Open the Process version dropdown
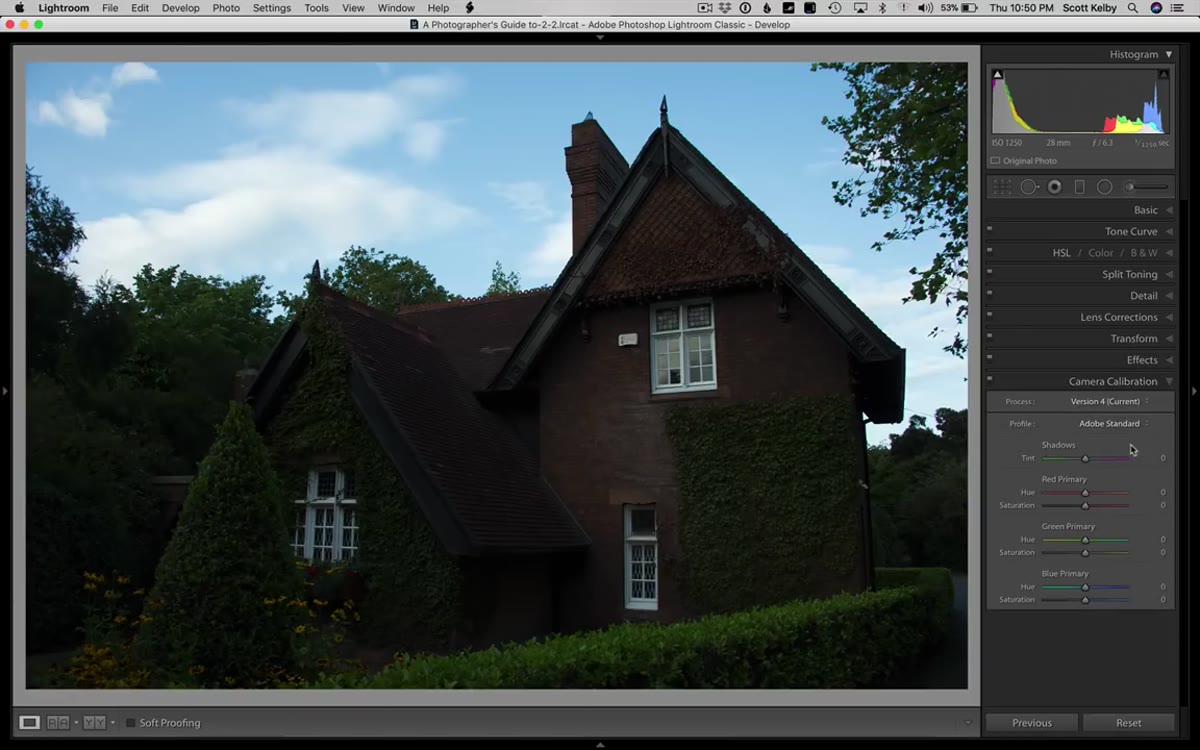Viewport: 1200px width, 750px height. click(1110, 402)
